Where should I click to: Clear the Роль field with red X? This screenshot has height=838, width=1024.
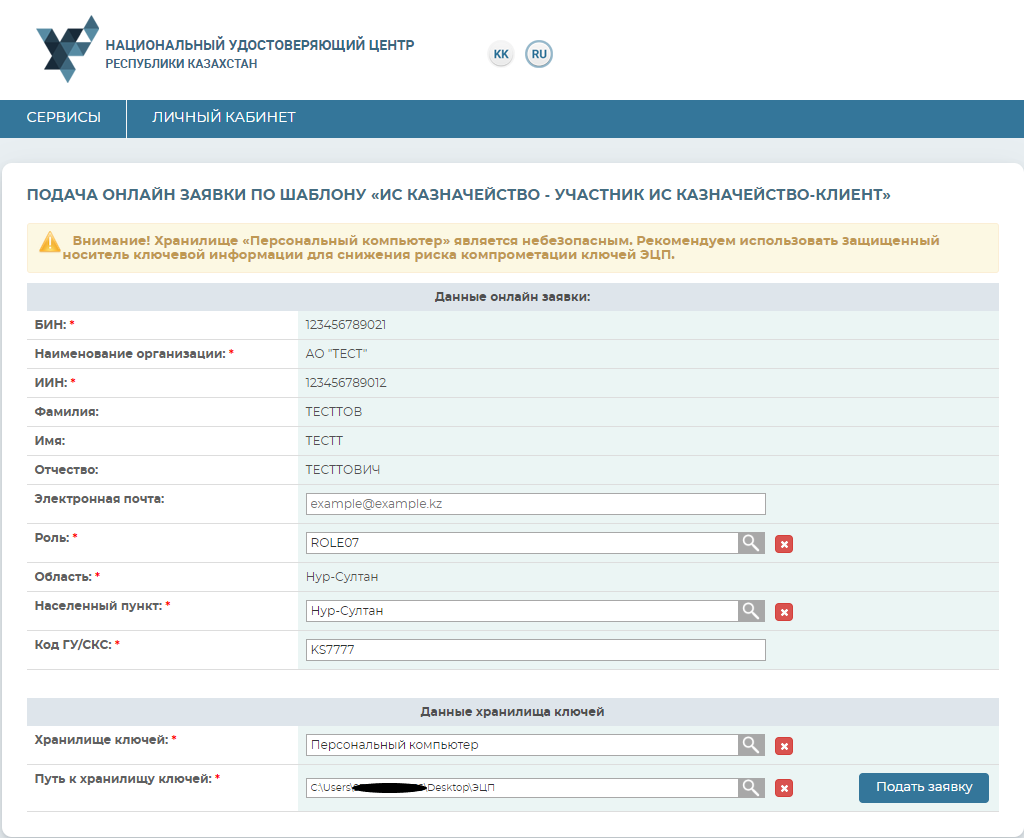tap(785, 544)
